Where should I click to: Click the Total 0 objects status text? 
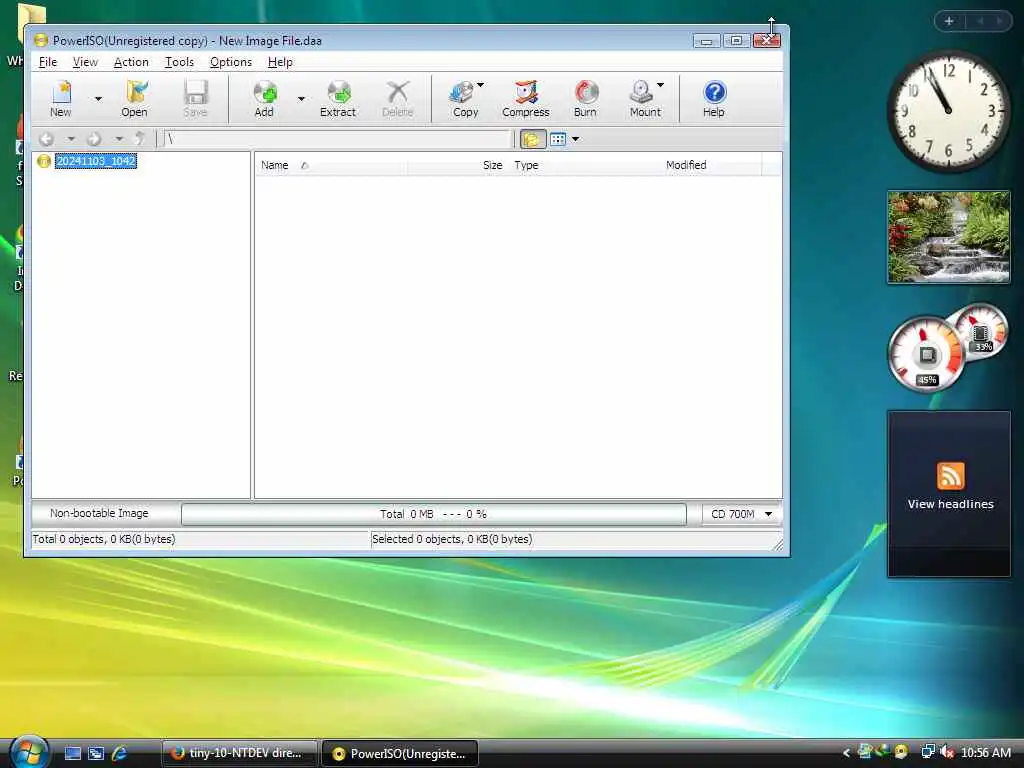[104, 539]
